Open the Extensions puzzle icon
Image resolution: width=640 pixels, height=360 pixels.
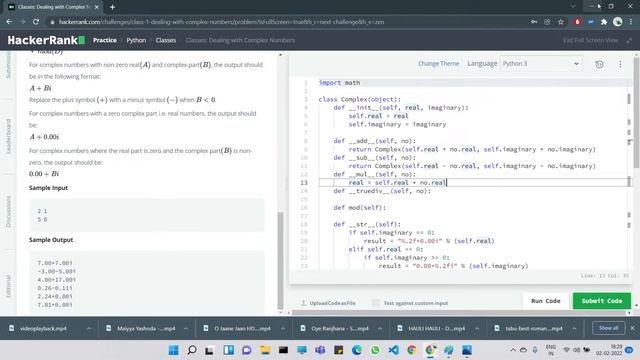click(604, 22)
